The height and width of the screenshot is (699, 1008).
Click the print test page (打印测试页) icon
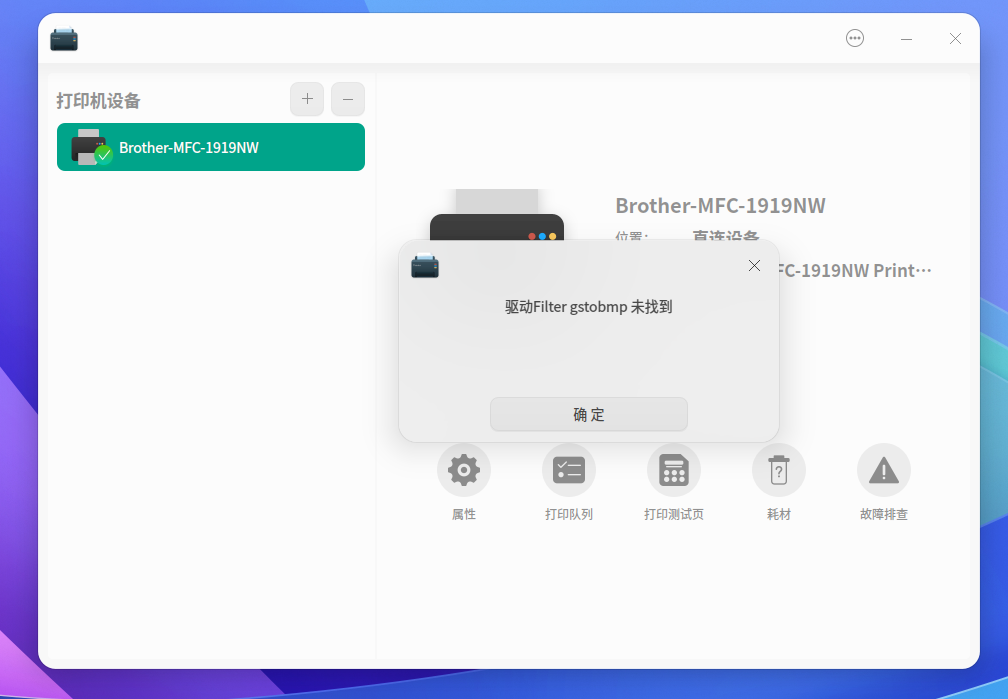point(673,469)
